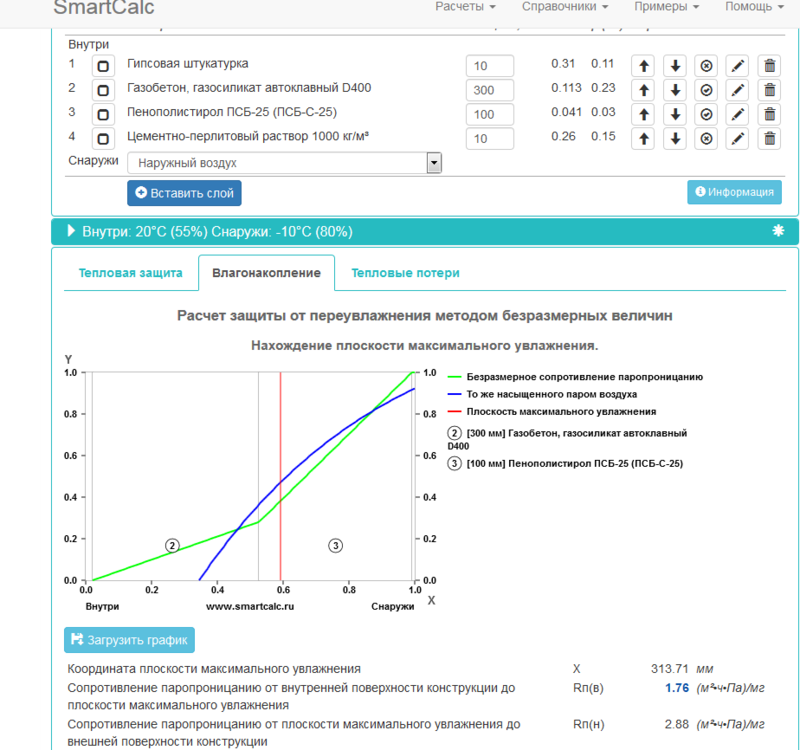
Task: Switch to the Тепловая защита tab
Action: (131, 273)
